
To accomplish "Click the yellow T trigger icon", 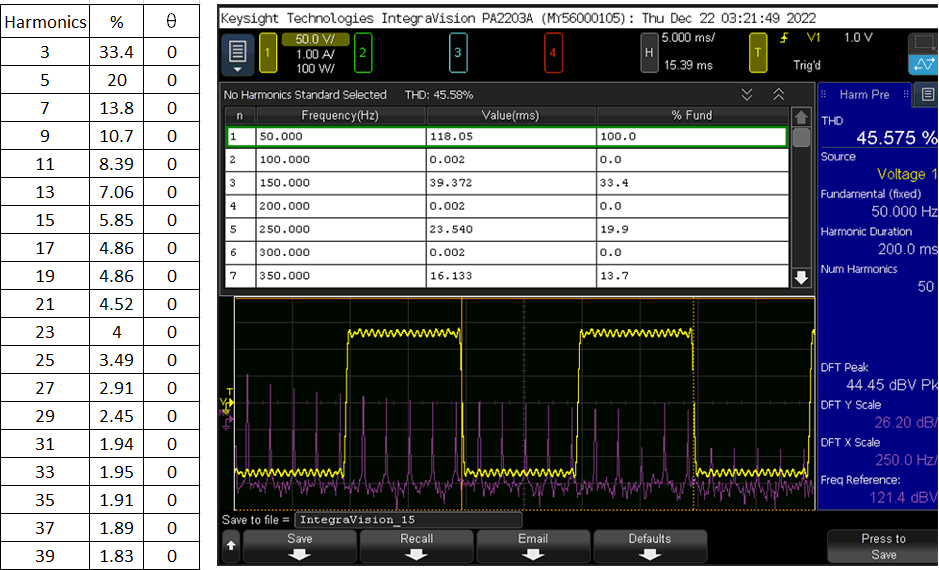I will click(758, 53).
